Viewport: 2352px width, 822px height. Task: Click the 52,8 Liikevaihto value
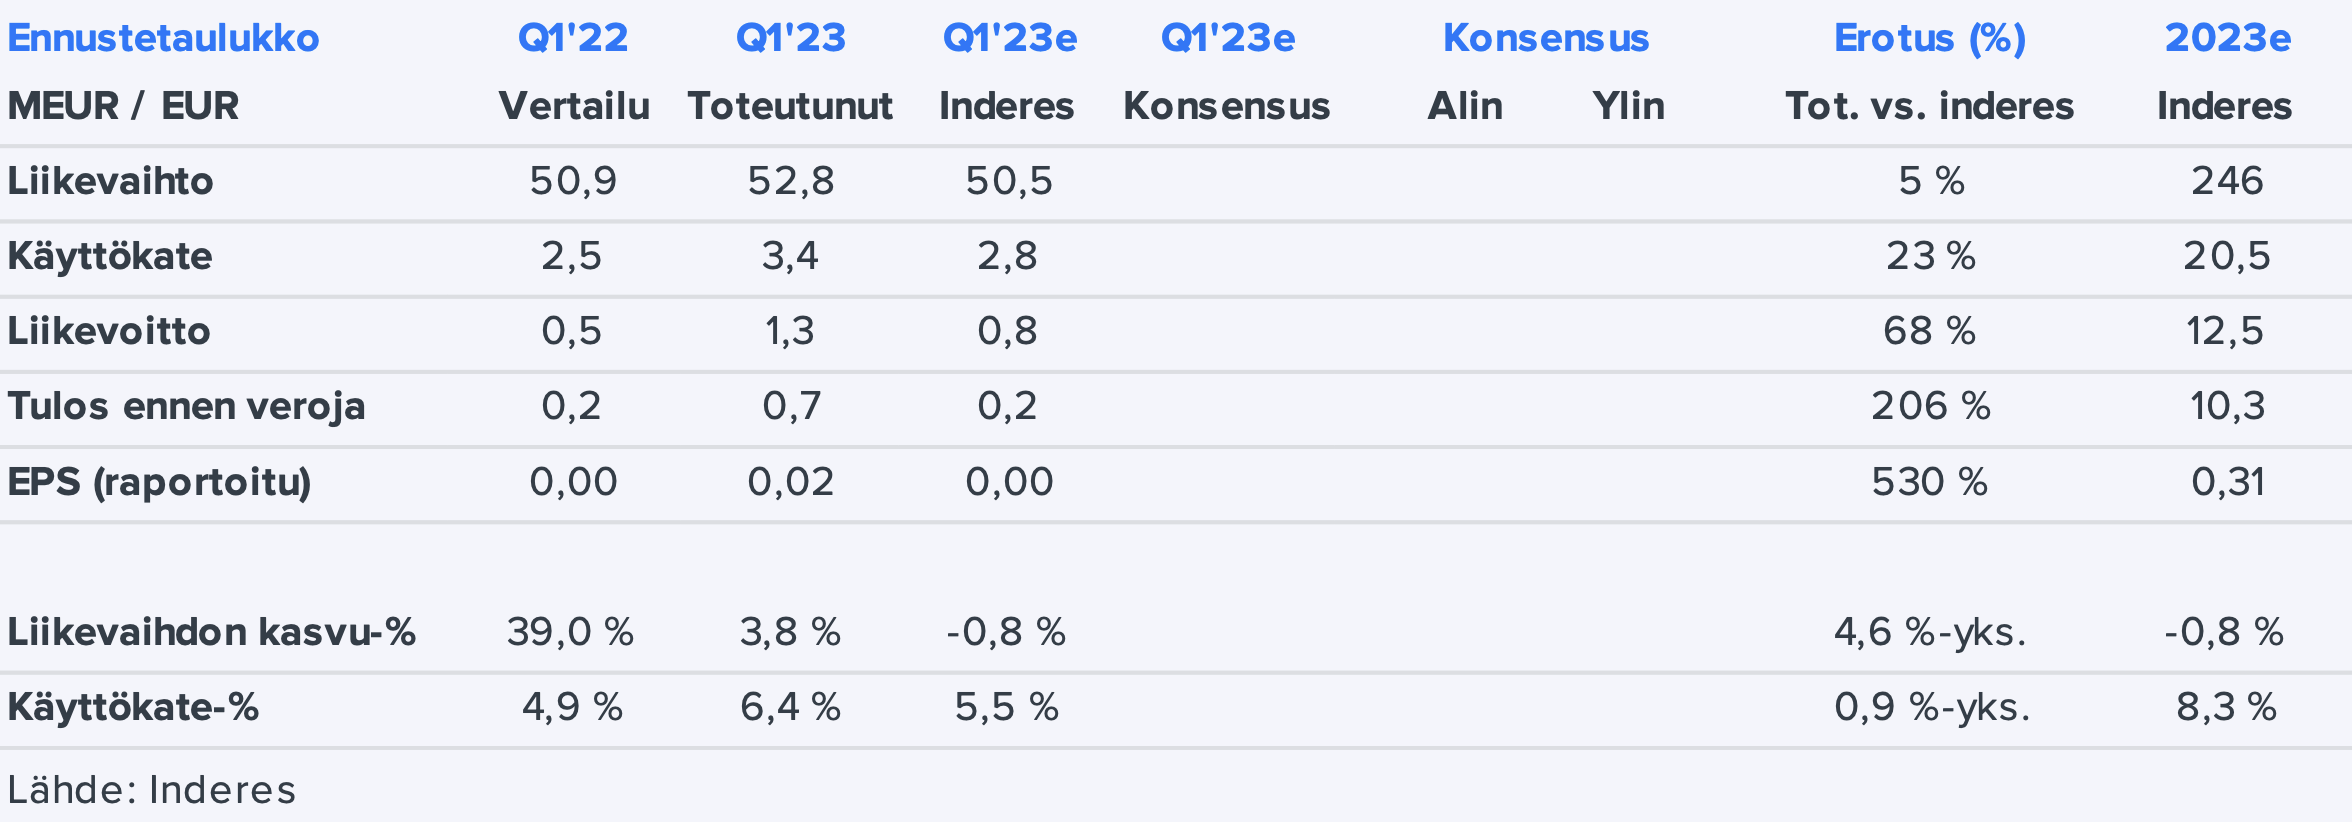pyautogui.click(x=790, y=181)
